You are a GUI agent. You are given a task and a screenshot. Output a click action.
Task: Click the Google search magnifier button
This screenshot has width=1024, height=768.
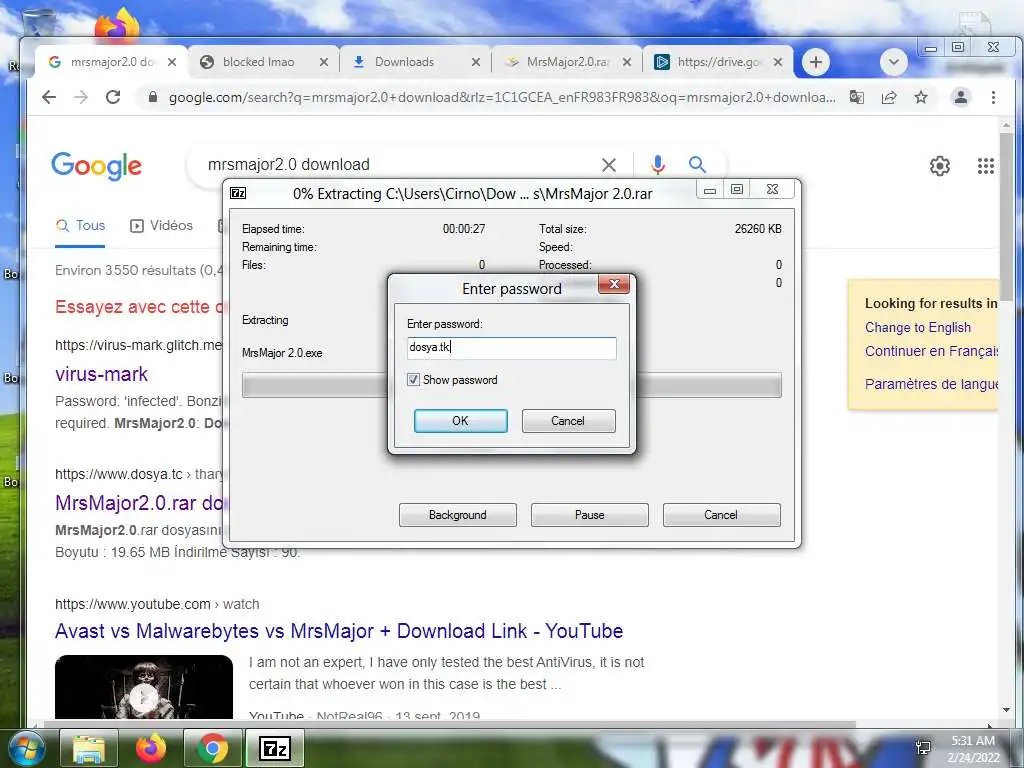(697, 165)
